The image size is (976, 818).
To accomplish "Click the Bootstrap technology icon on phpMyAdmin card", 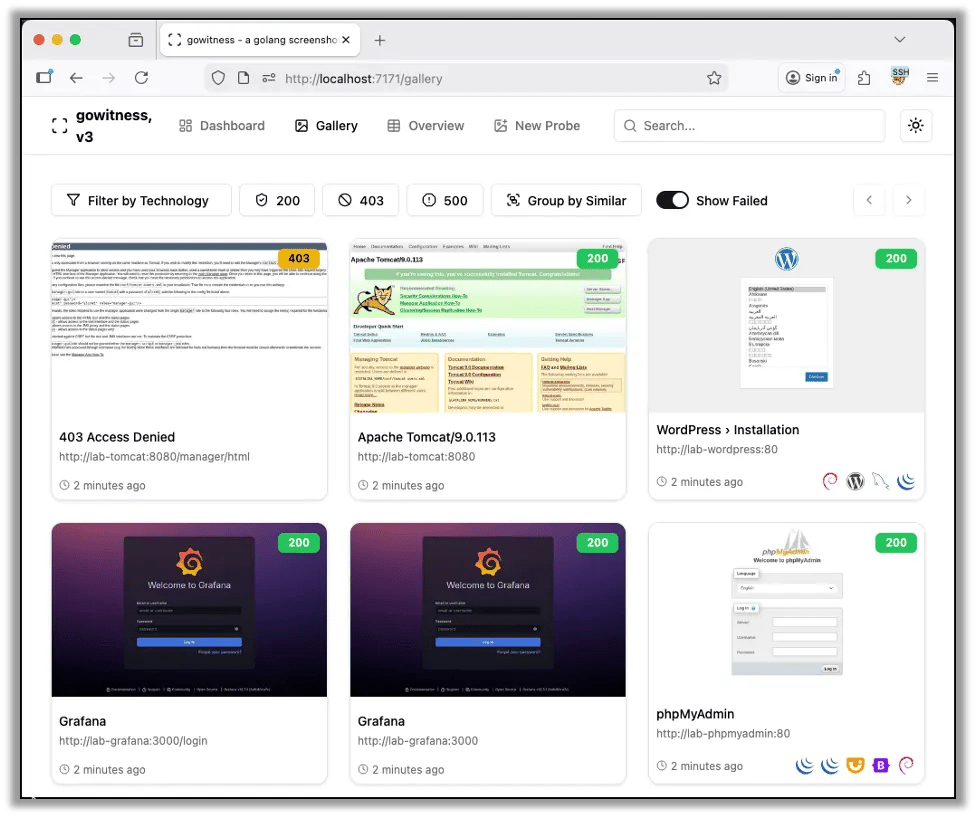I will pyautogui.click(x=881, y=765).
